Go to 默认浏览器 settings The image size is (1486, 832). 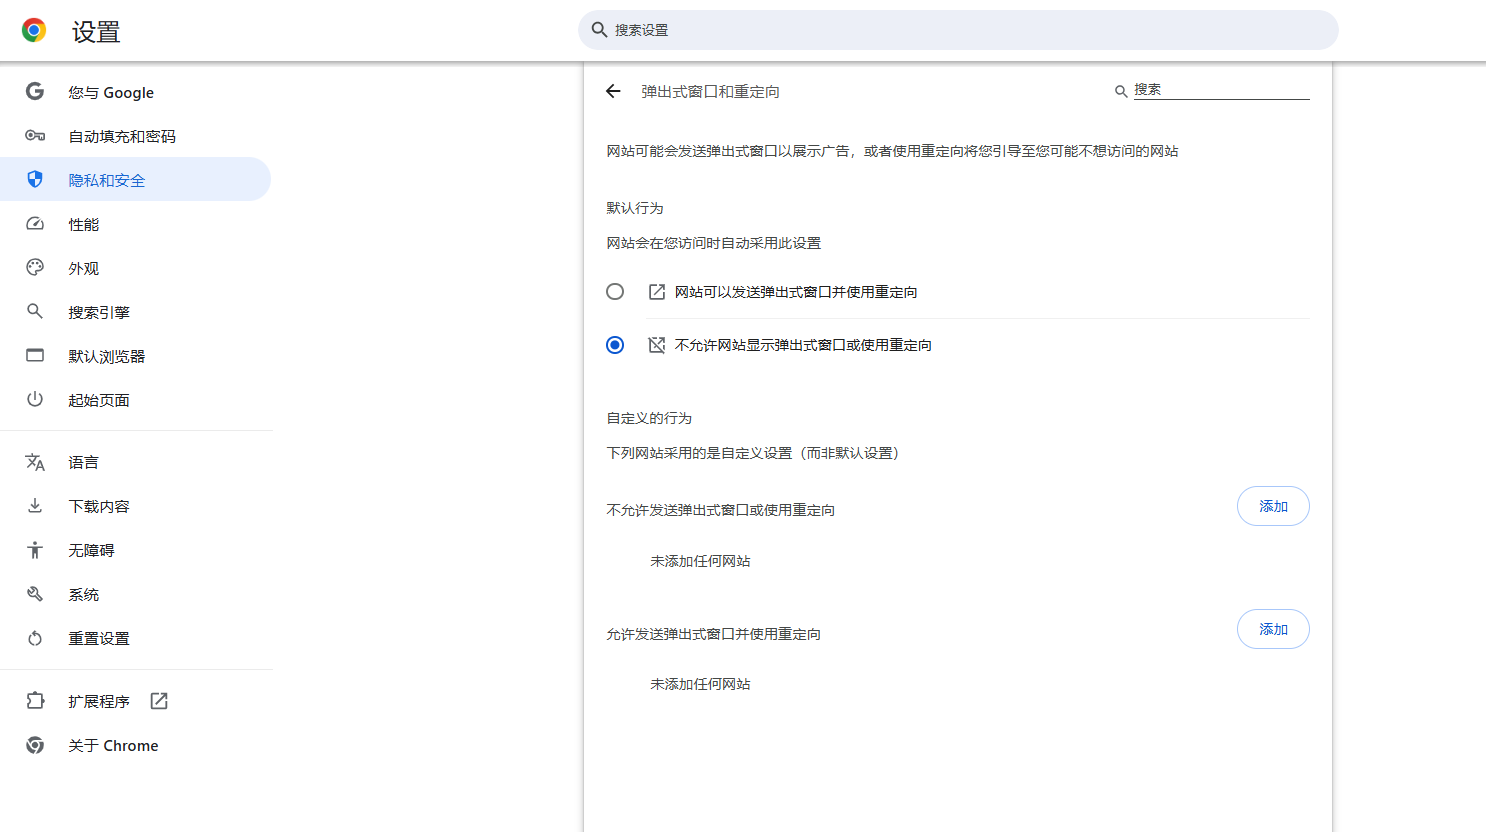point(135,356)
